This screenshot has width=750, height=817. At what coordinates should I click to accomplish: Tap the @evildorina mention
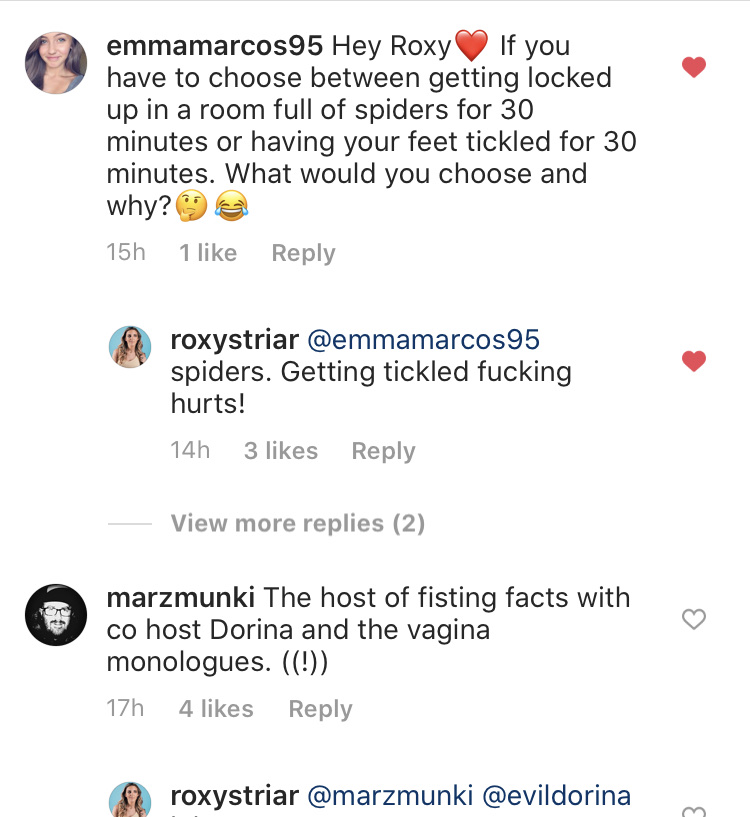pyautogui.click(x=557, y=796)
